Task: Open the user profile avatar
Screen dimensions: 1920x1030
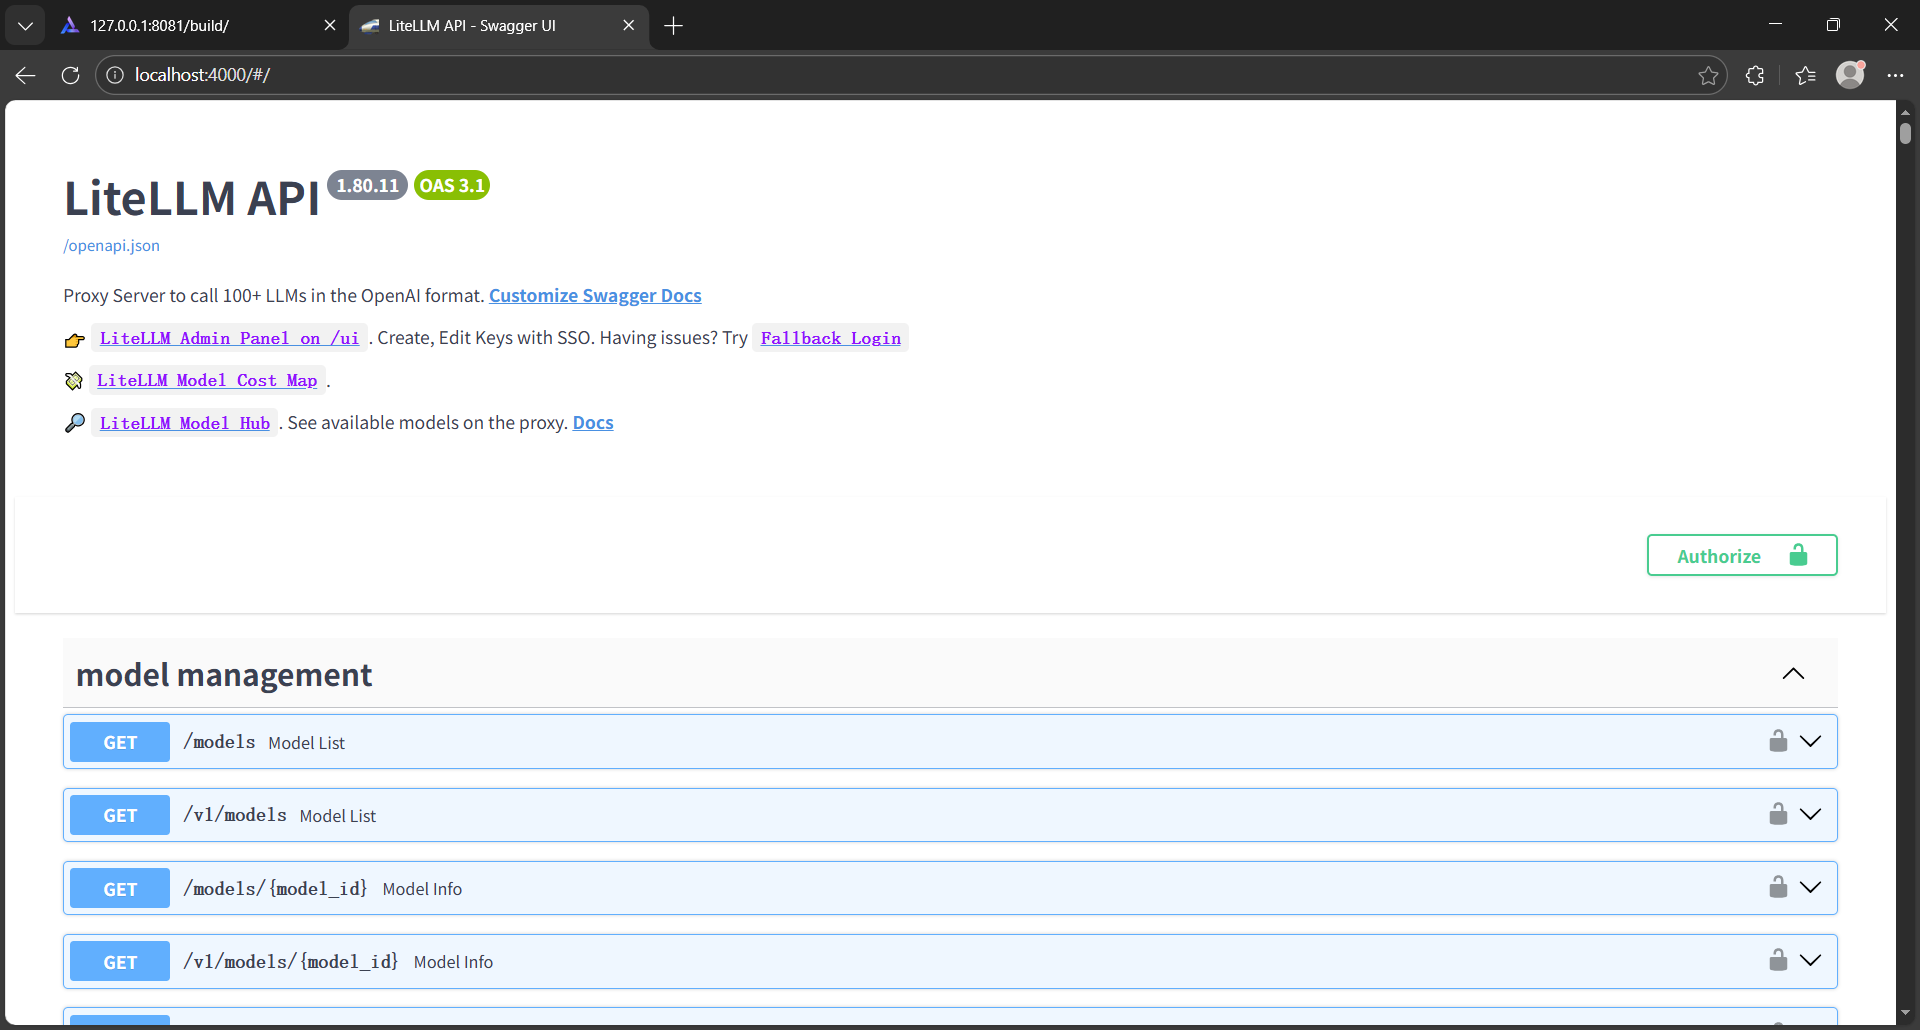Action: pos(1851,74)
